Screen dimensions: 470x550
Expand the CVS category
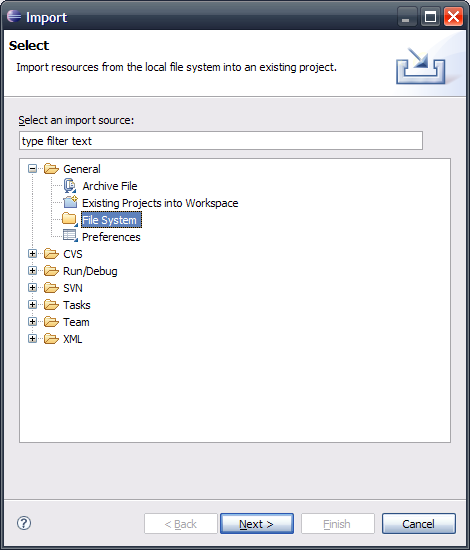tap(32, 254)
